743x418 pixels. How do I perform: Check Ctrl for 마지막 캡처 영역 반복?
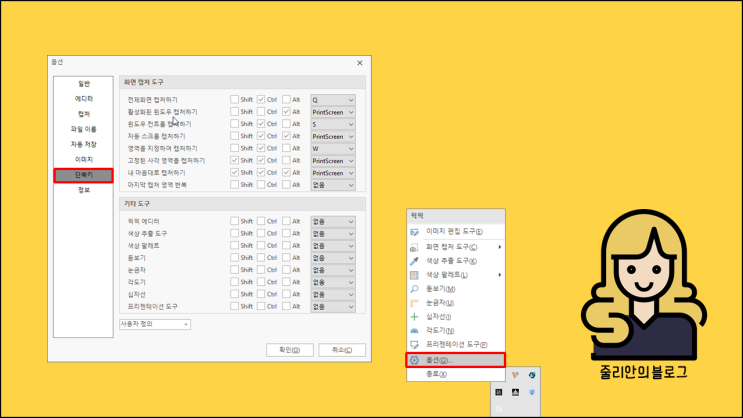pyautogui.click(x=261, y=185)
